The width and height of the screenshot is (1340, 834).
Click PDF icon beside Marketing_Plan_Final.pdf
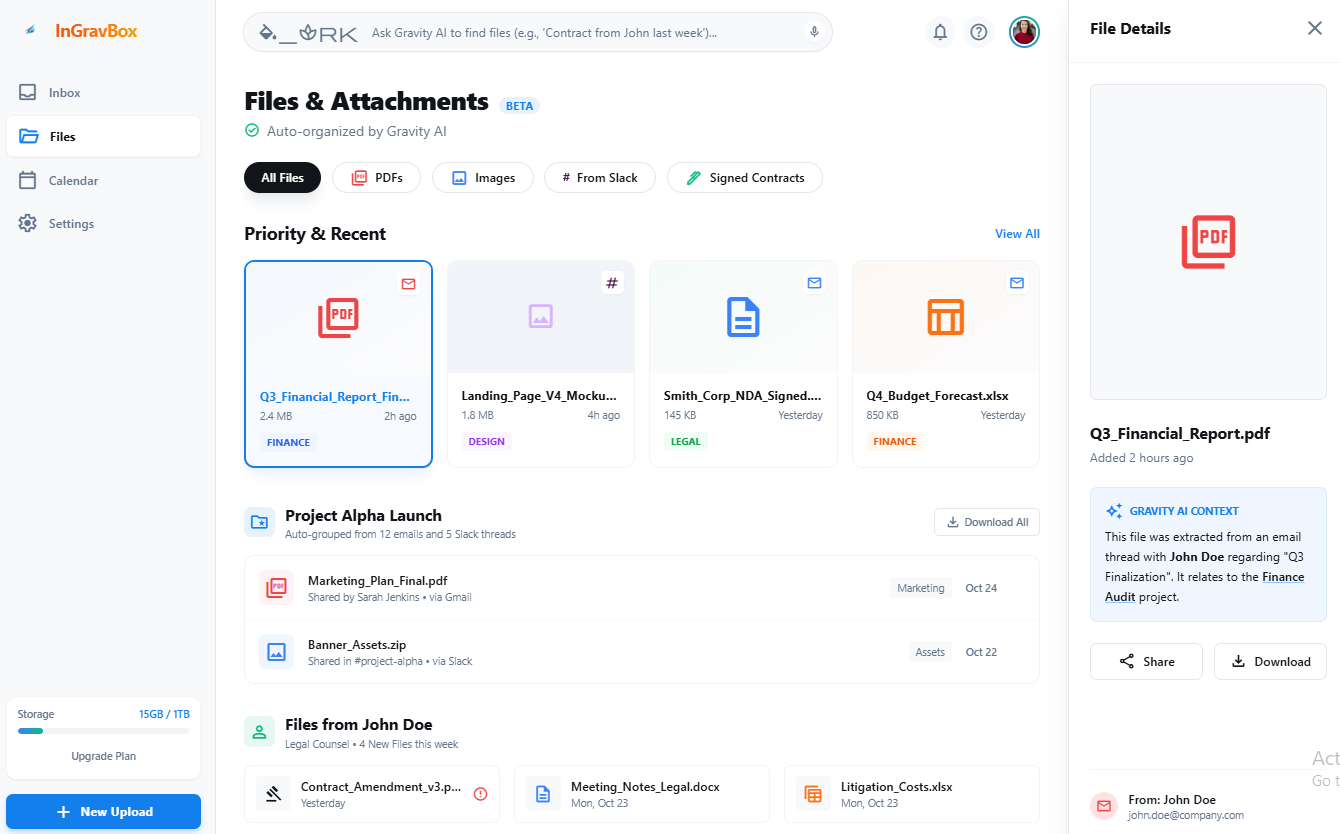pyautogui.click(x=276, y=588)
